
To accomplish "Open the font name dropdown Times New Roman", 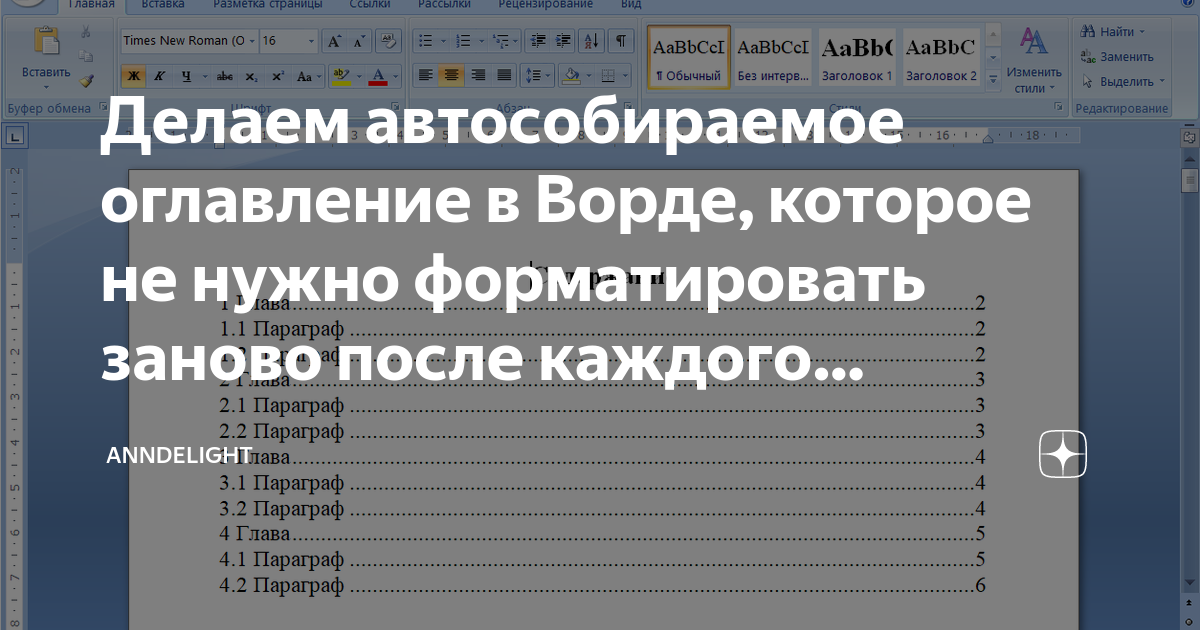I will (250, 41).
